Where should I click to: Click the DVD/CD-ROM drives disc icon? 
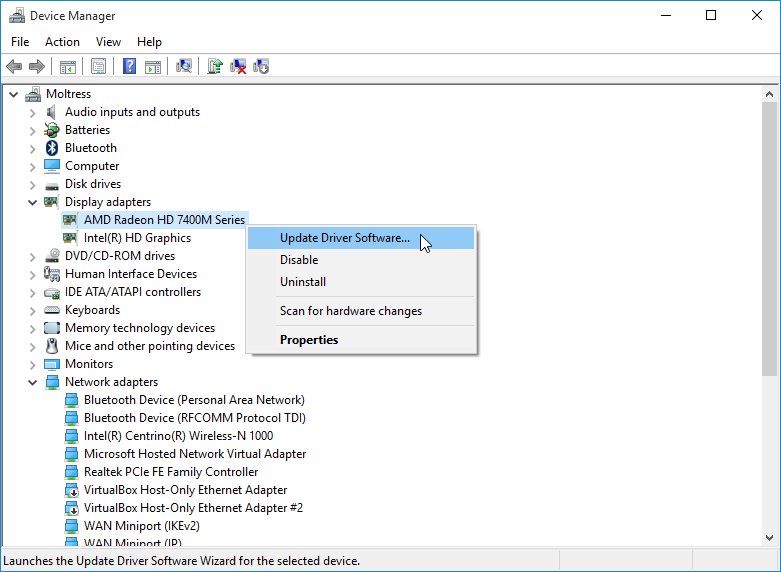(52, 256)
